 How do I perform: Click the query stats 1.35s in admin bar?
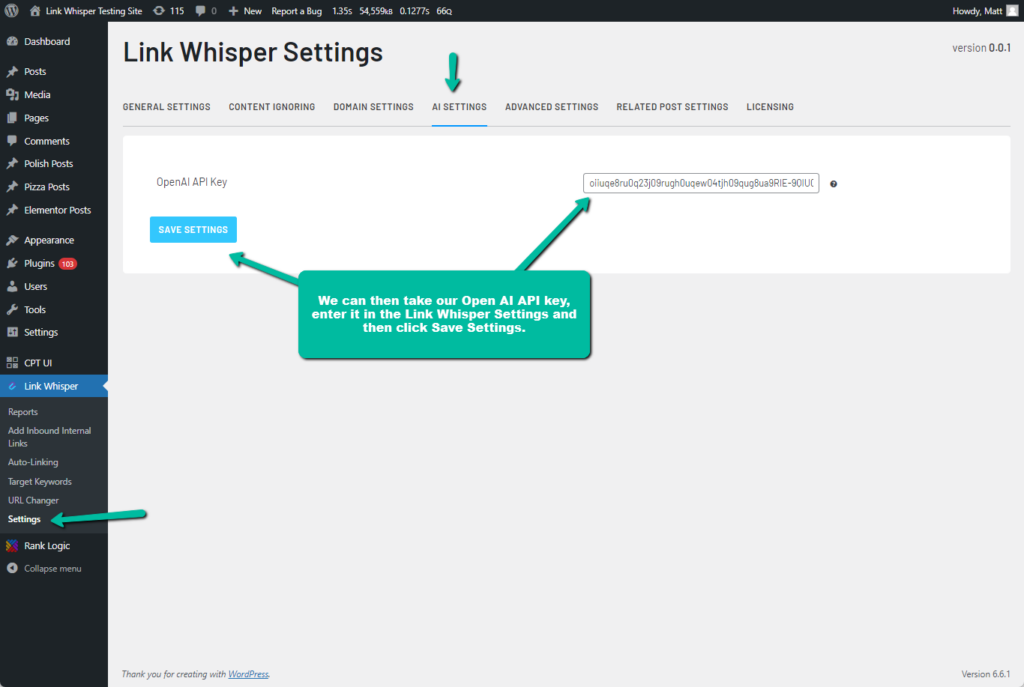[342, 10]
